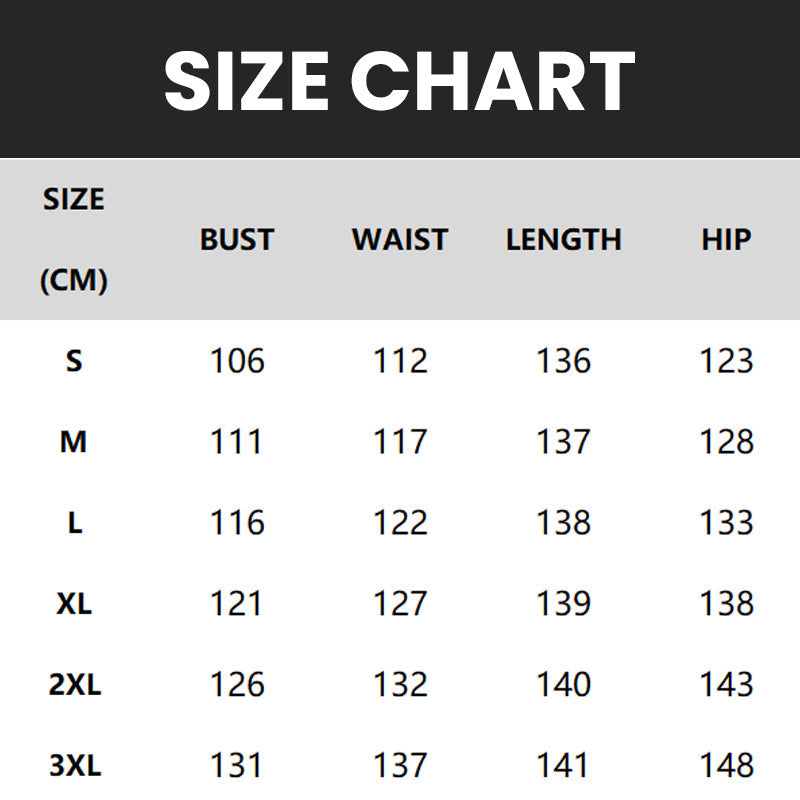Select the SIZE (CM) header cell
This screenshot has width=800, height=800.
74,240
